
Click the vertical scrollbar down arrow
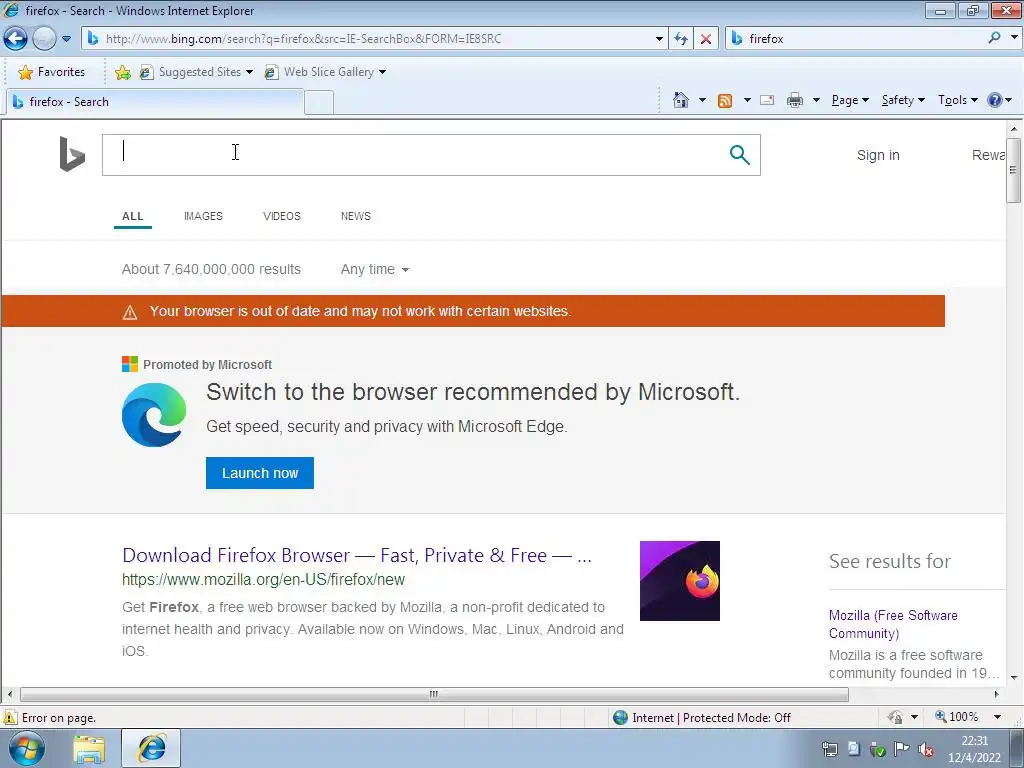[1014, 677]
